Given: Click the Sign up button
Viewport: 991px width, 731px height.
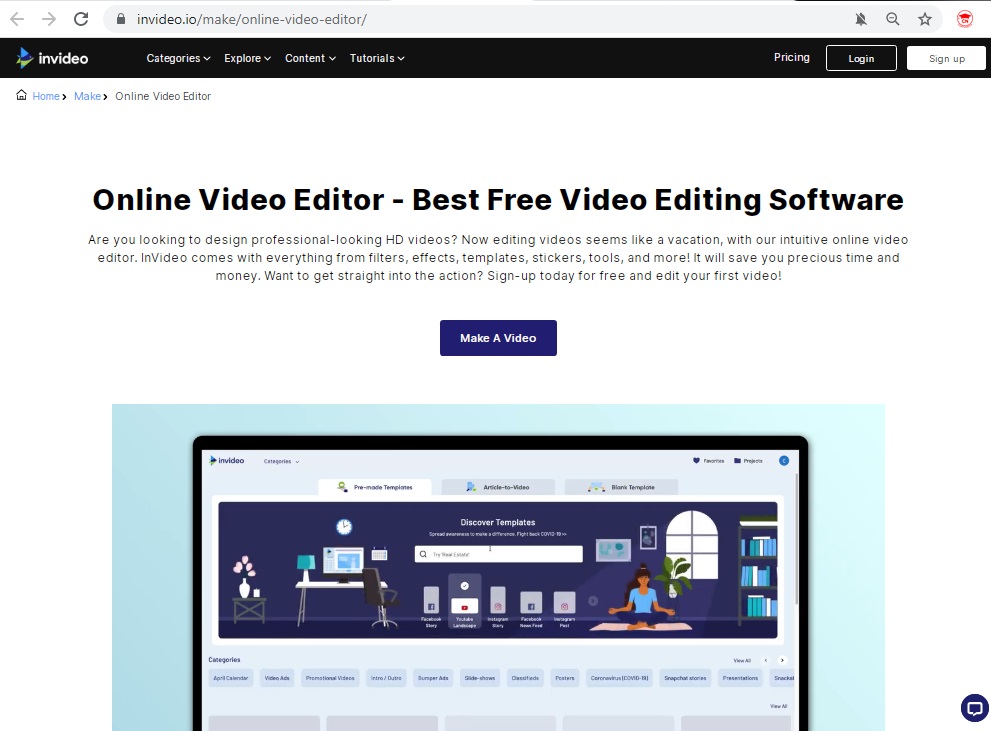Looking at the screenshot, I should point(945,58).
